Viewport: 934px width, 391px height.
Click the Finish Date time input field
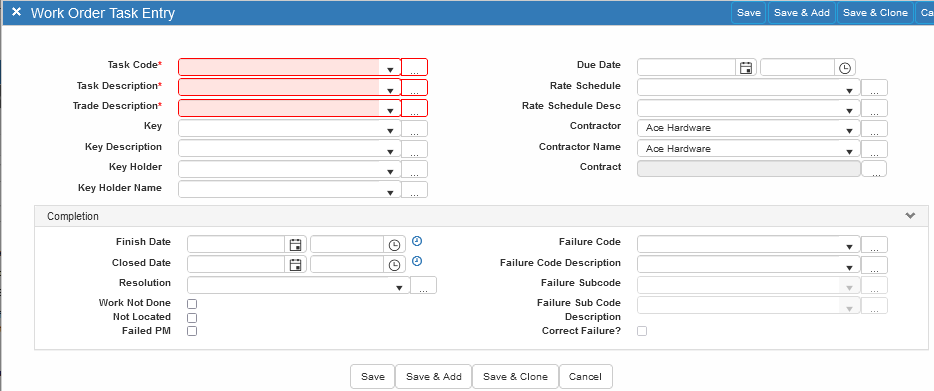348,244
